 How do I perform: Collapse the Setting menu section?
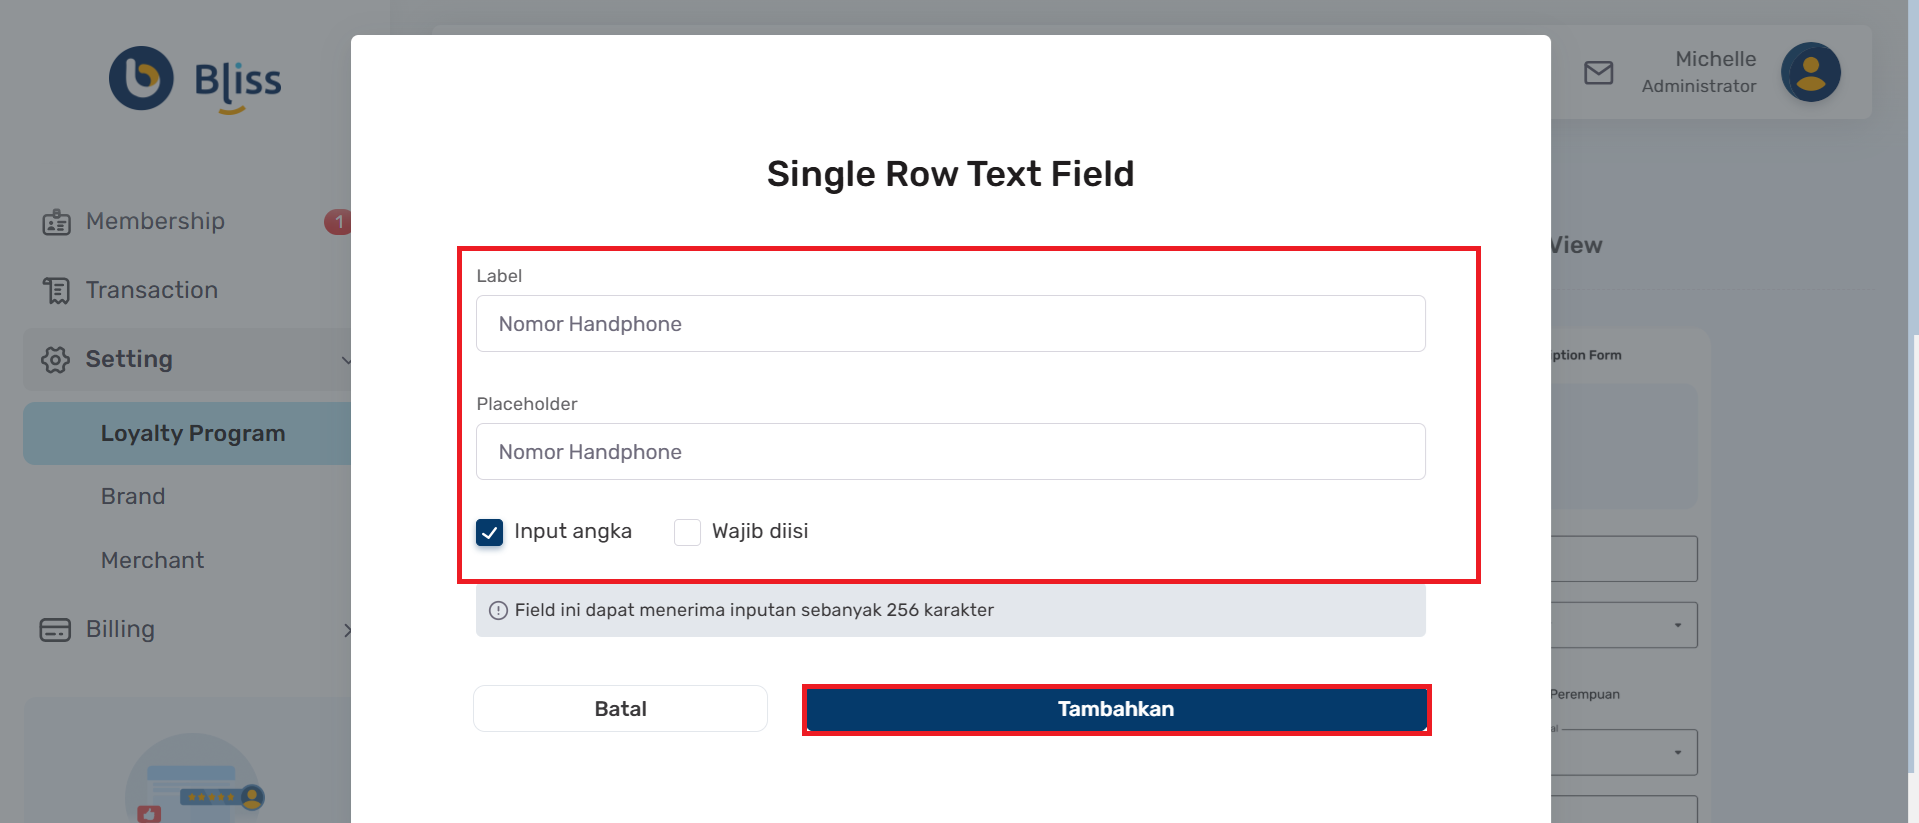[345, 360]
